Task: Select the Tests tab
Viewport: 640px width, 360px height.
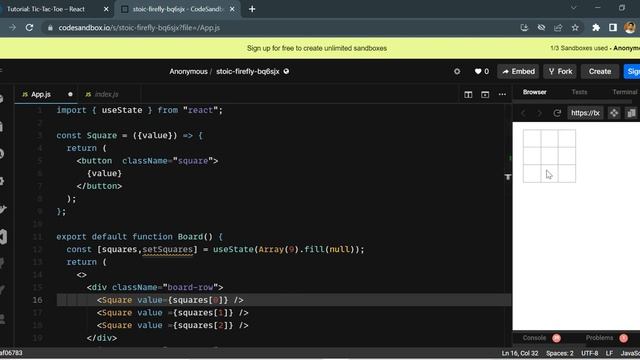Action: (579, 92)
